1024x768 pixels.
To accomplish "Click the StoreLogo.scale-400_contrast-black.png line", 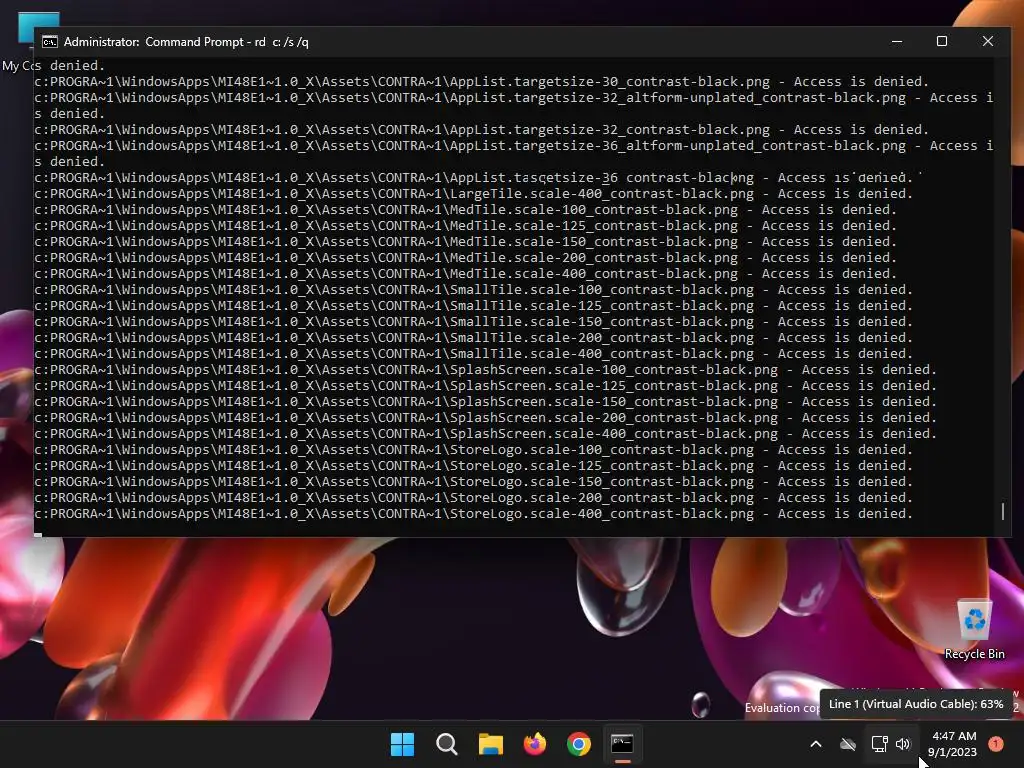I will (x=473, y=514).
